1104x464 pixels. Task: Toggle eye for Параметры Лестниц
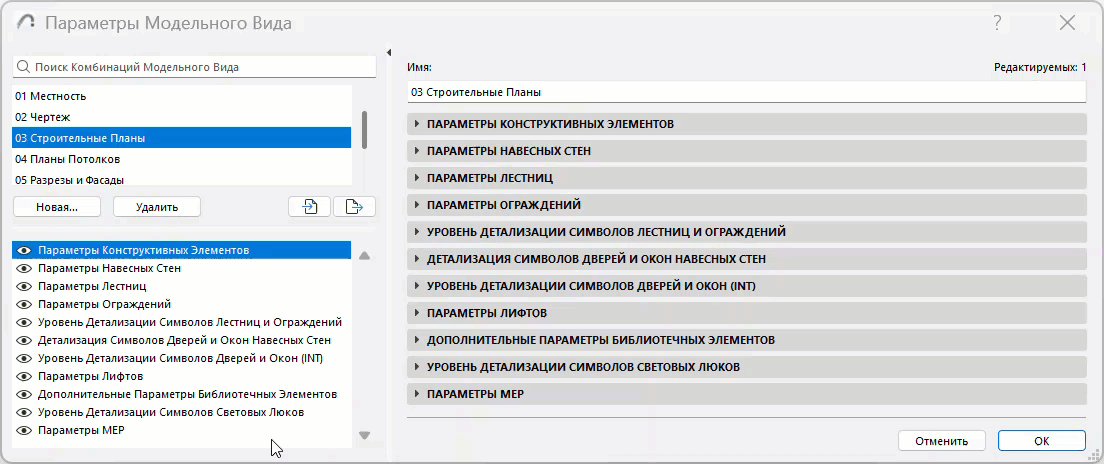pyautogui.click(x=25, y=287)
